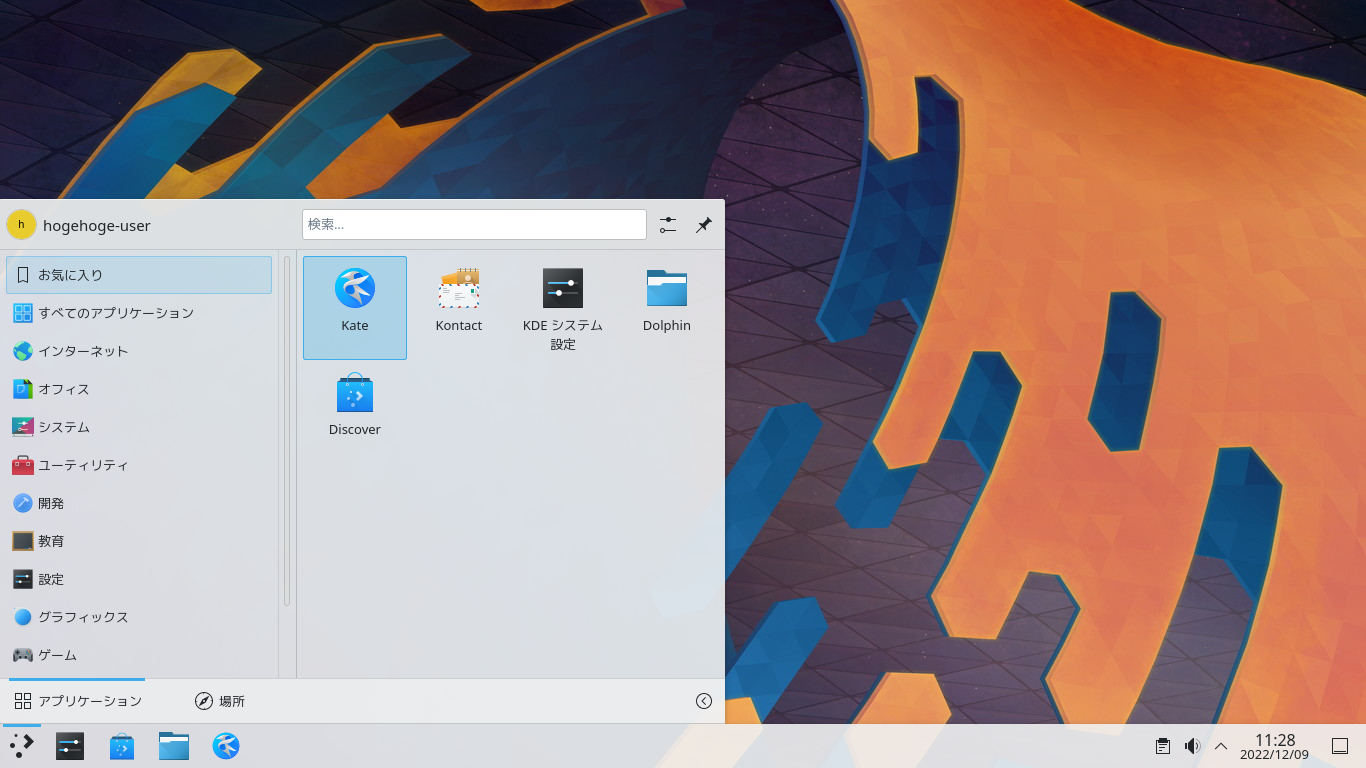Click the 検索 search field
The width and height of the screenshot is (1366, 768).
coord(474,224)
